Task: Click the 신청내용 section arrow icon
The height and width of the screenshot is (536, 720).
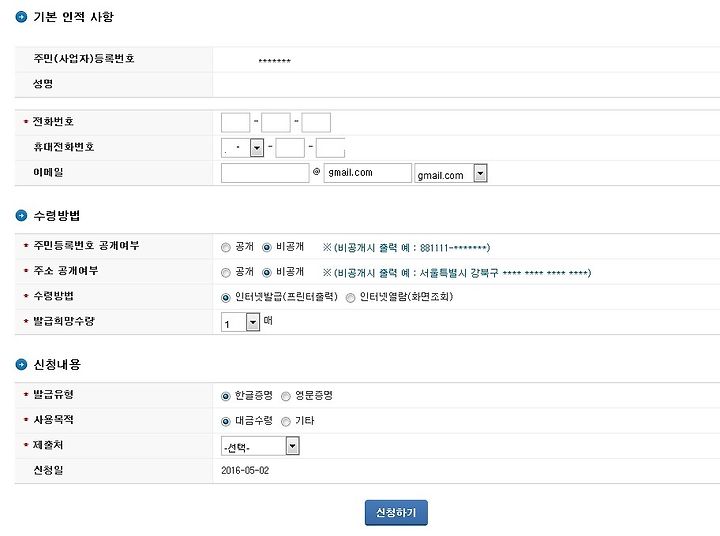Action: tap(21, 364)
